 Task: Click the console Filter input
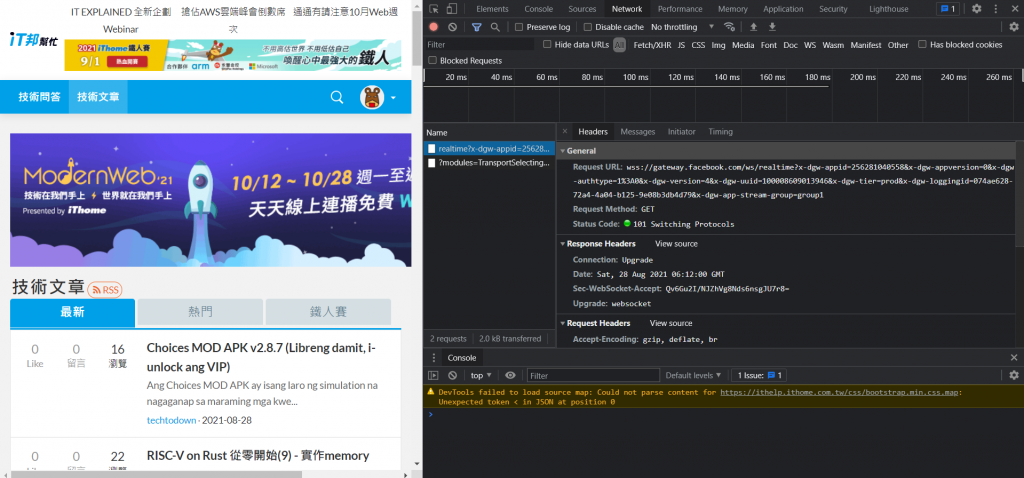coord(593,375)
